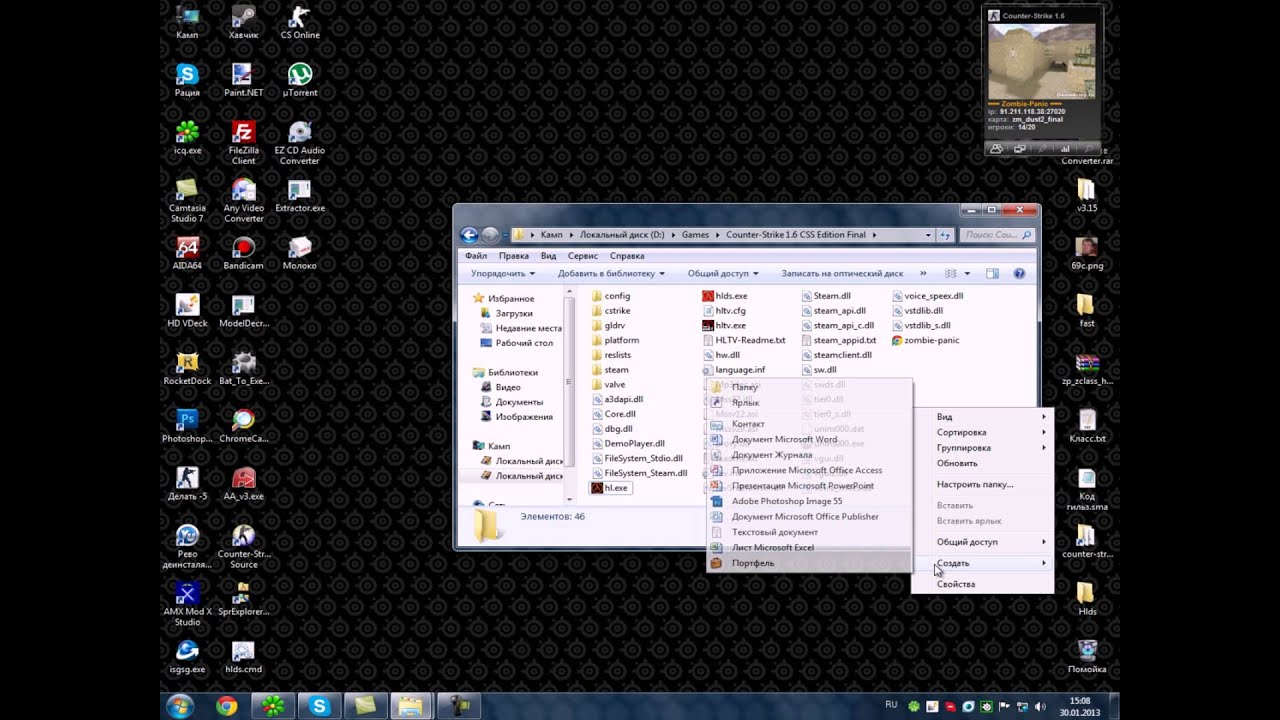Open Google Chrome from the taskbar

tap(227, 707)
